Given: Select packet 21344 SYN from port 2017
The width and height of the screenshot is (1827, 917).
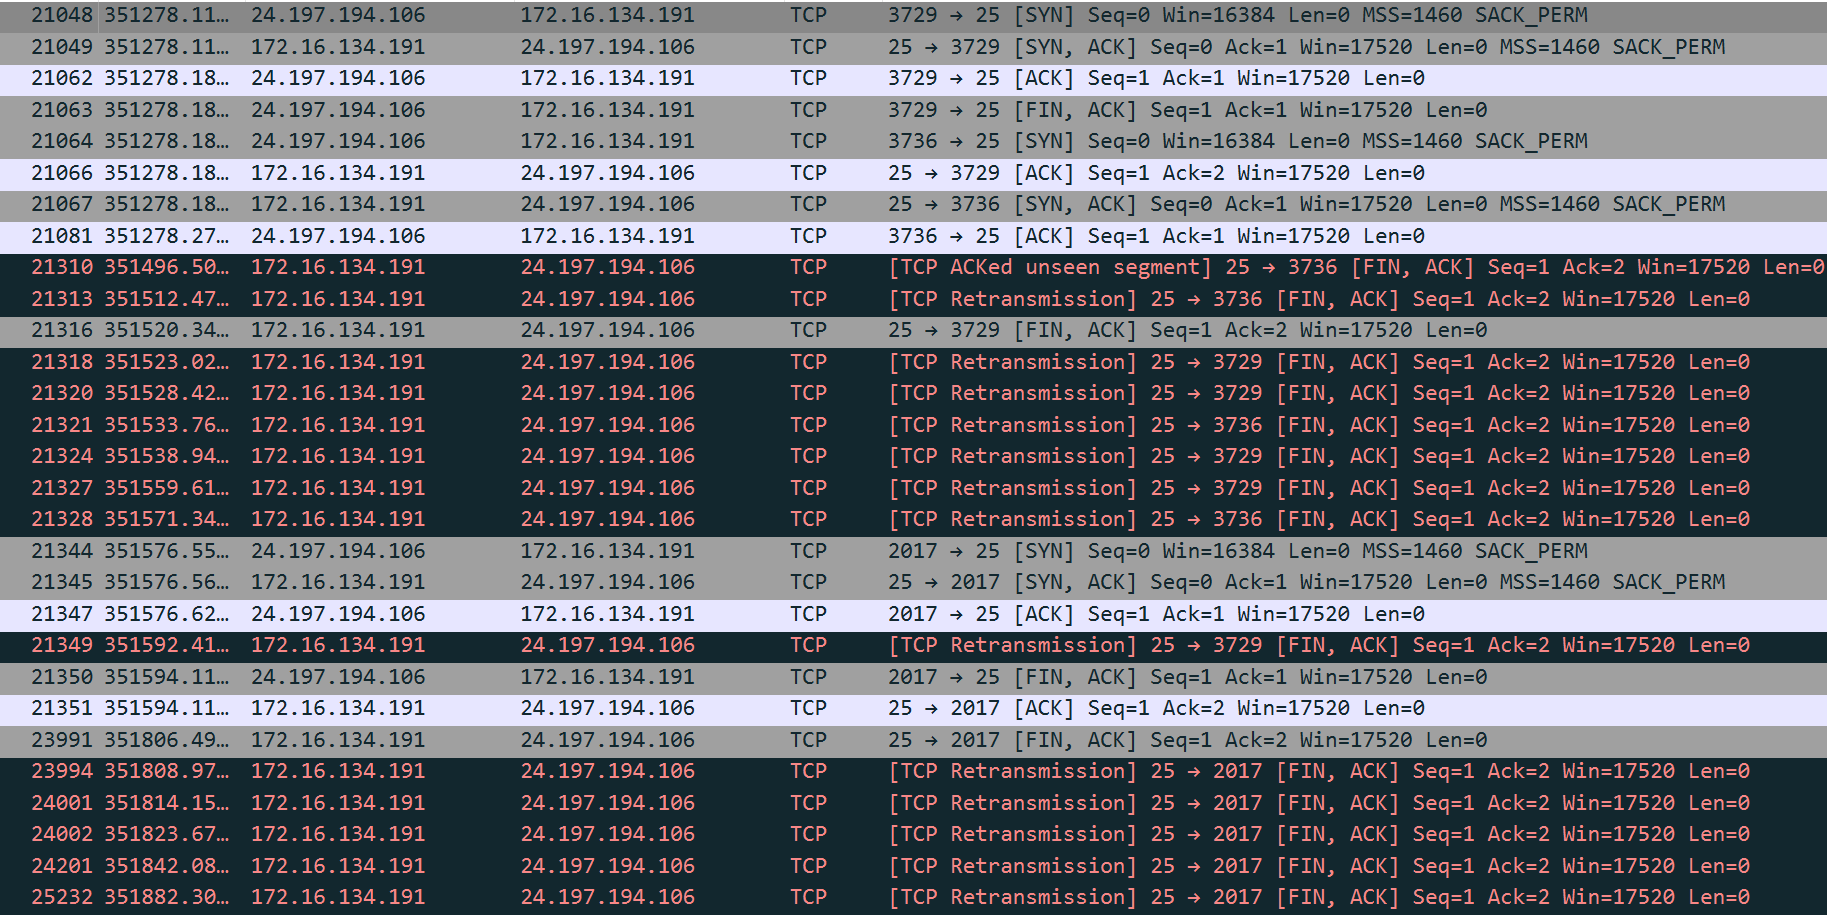Looking at the screenshot, I should click(x=913, y=551).
